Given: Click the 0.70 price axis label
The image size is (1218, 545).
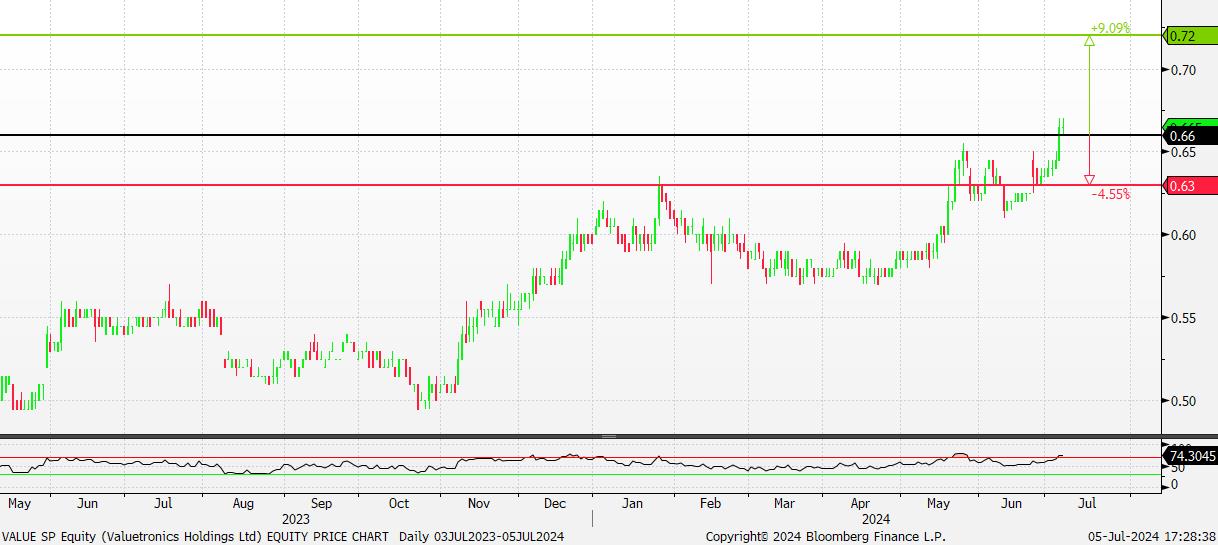Looking at the screenshot, I should pyautogui.click(x=1184, y=70).
